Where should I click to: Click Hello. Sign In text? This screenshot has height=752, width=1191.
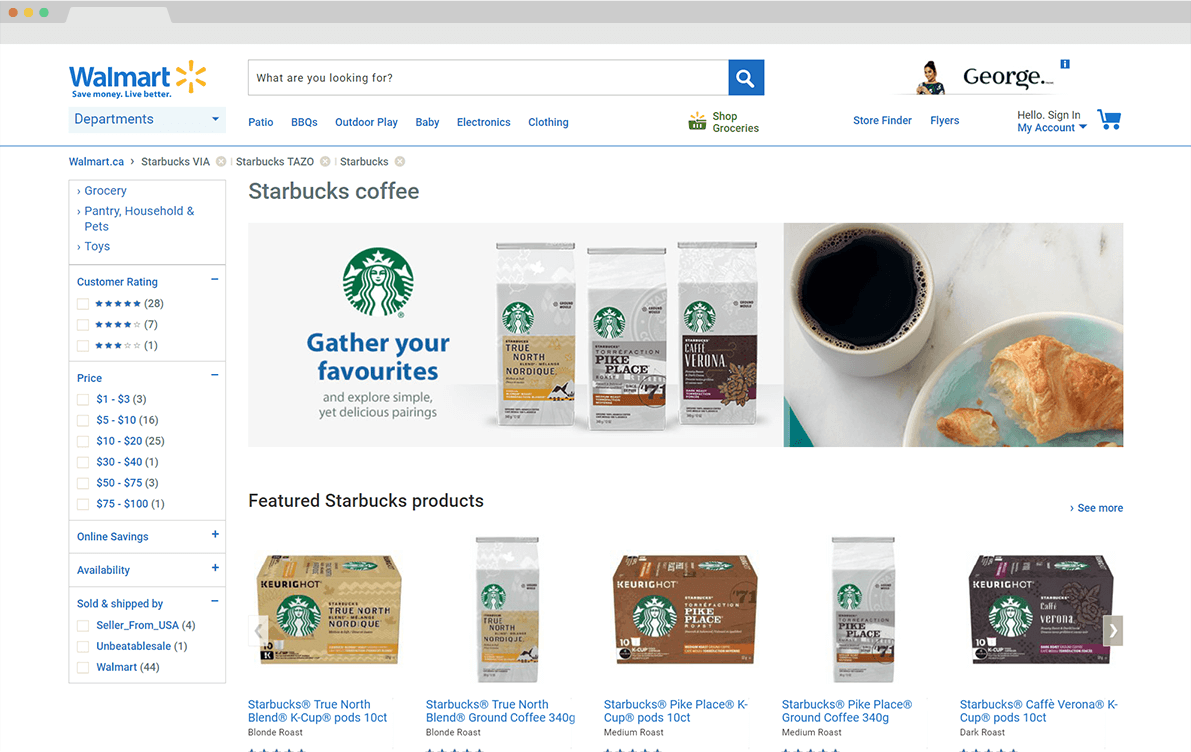[1048, 115]
